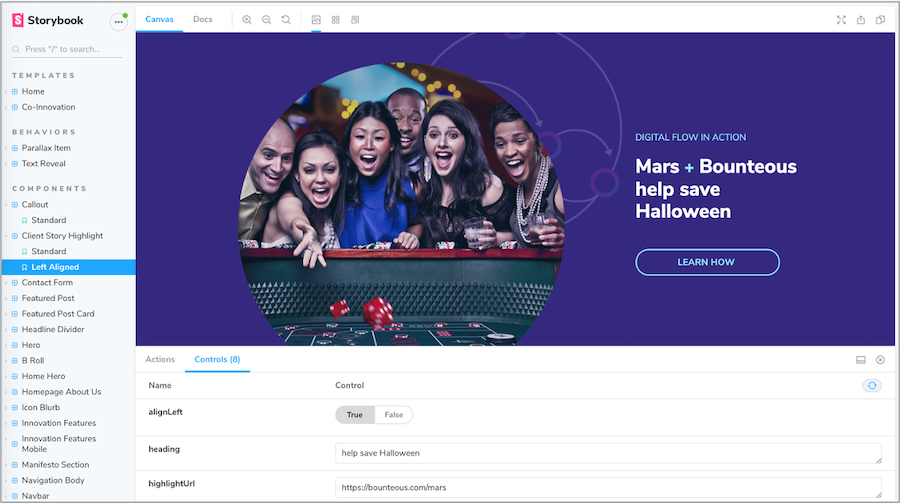
Task: Reset canvas zoom level
Action: pos(286,20)
